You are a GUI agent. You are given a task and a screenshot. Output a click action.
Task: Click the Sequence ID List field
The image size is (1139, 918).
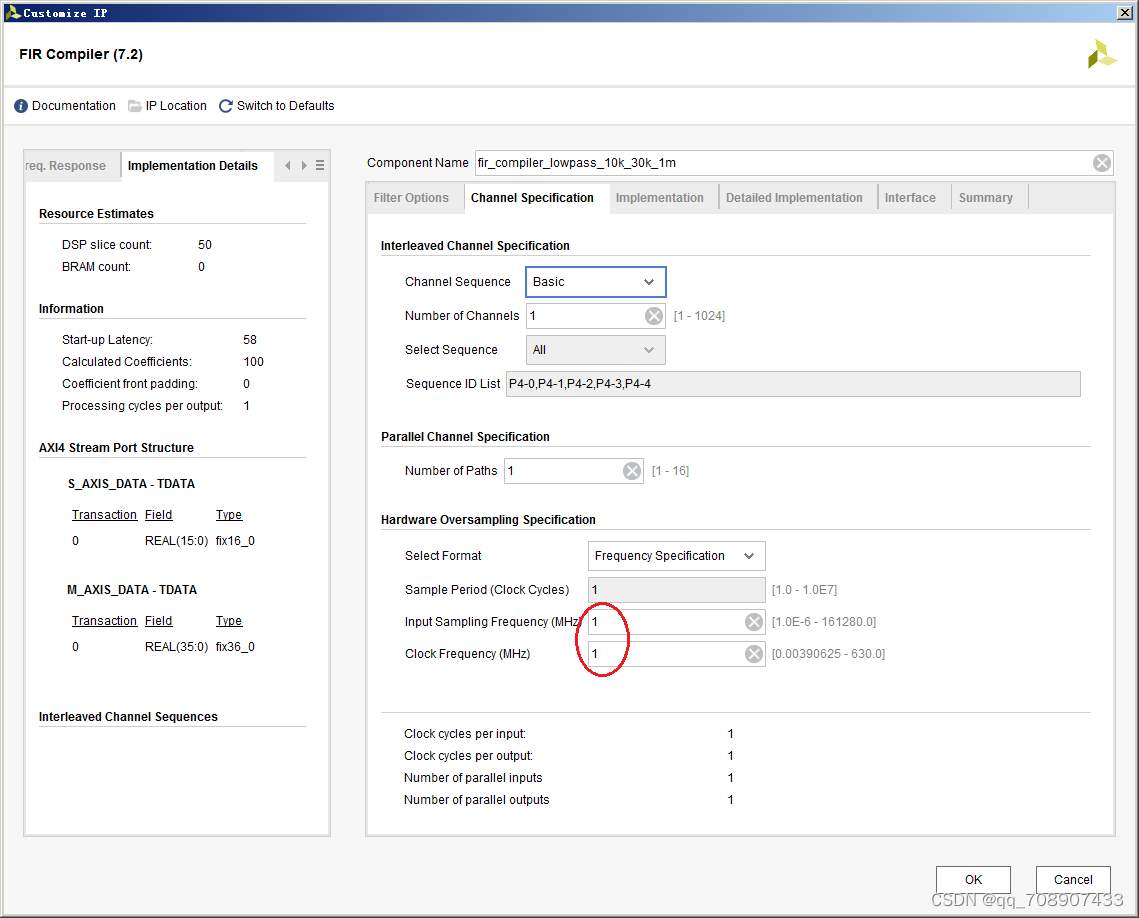793,384
